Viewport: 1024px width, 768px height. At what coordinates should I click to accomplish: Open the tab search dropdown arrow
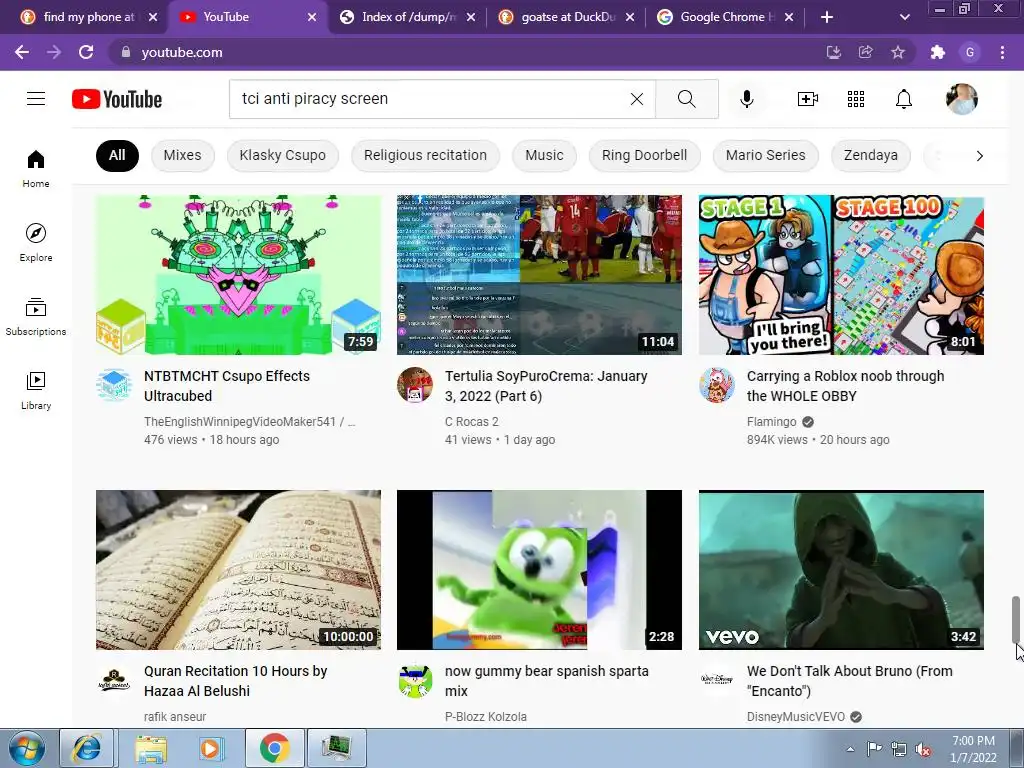tap(904, 17)
